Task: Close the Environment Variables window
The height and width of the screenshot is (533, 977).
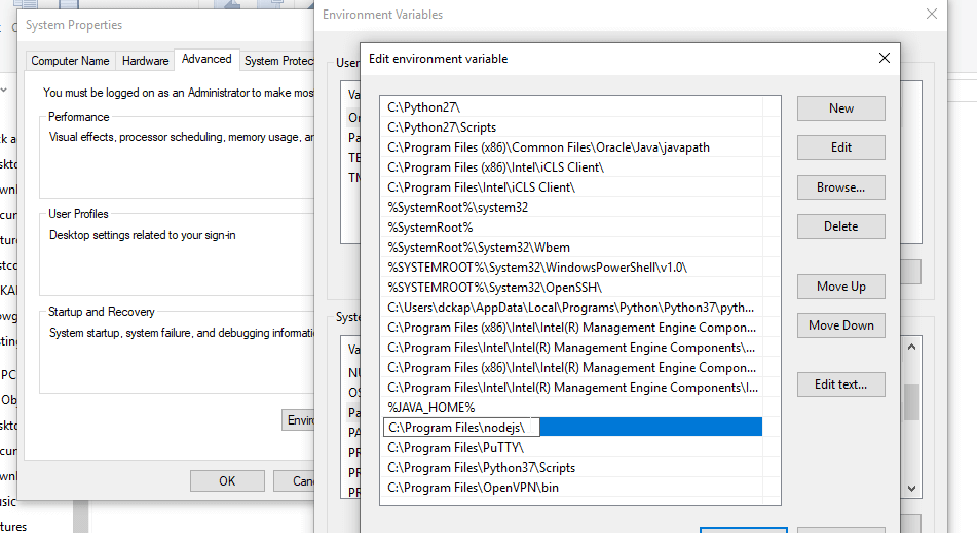Action: coord(932,14)
